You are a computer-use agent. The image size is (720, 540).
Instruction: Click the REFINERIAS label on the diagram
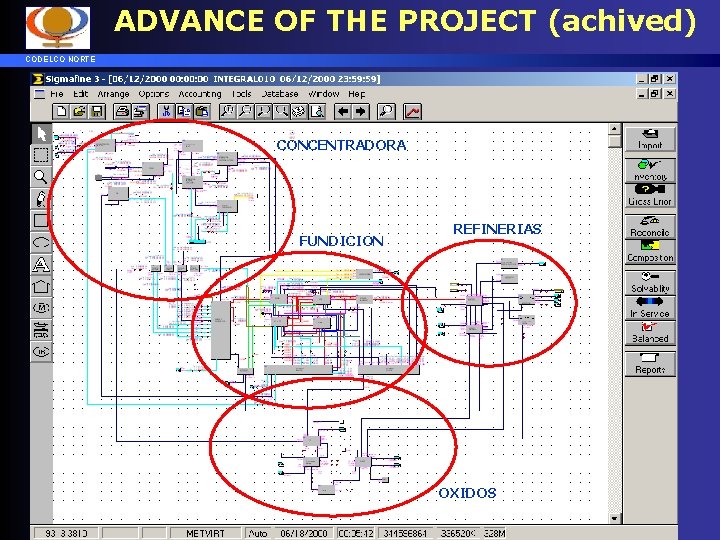click(x=497, y=229)
